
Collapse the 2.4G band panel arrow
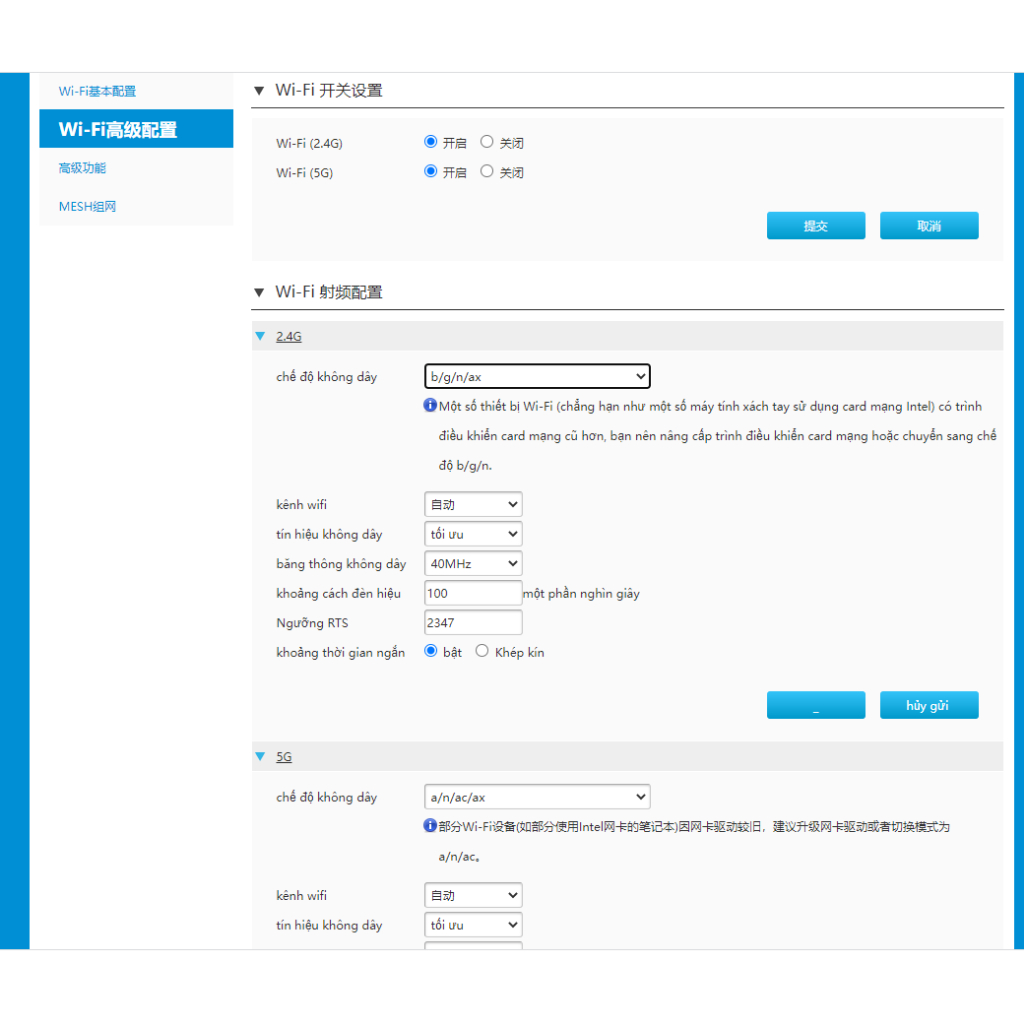pyautogui.click(x=260, y=337)
